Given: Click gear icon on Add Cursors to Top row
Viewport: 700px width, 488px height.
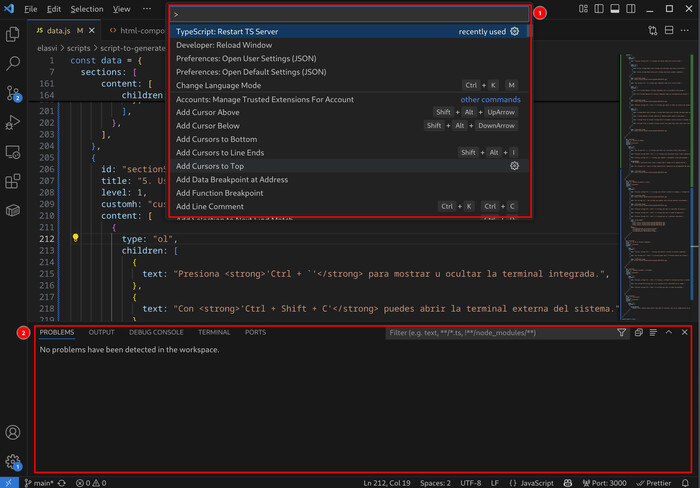Looking at the screenshot, I should 514,166.
